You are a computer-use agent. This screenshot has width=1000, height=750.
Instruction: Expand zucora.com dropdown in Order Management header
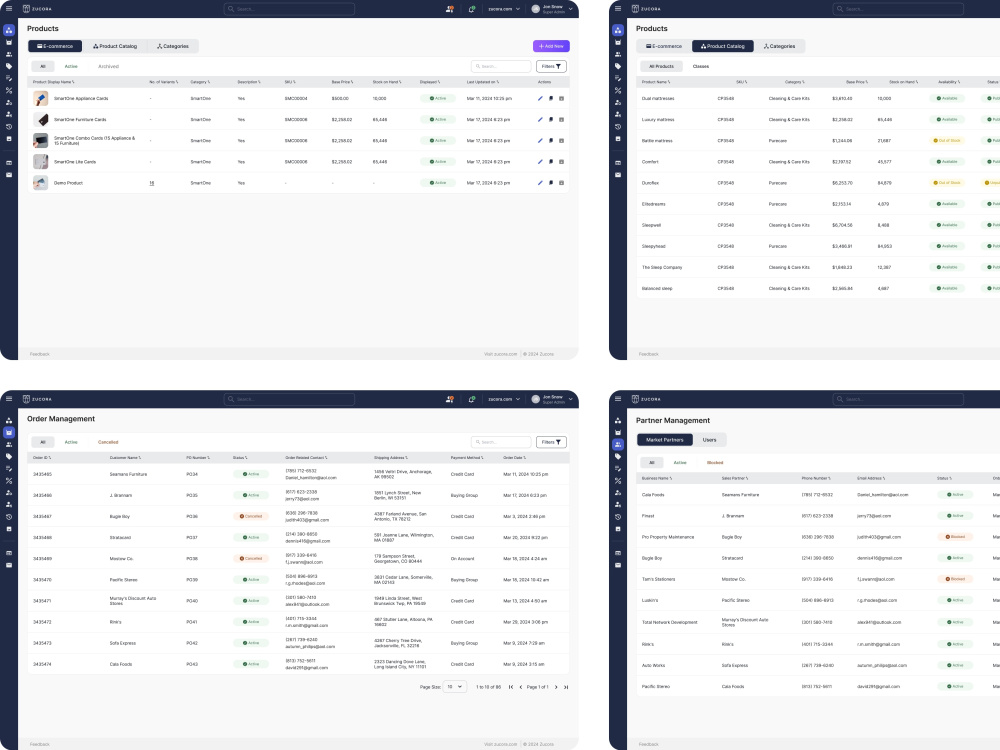click(x=504, y=399)
